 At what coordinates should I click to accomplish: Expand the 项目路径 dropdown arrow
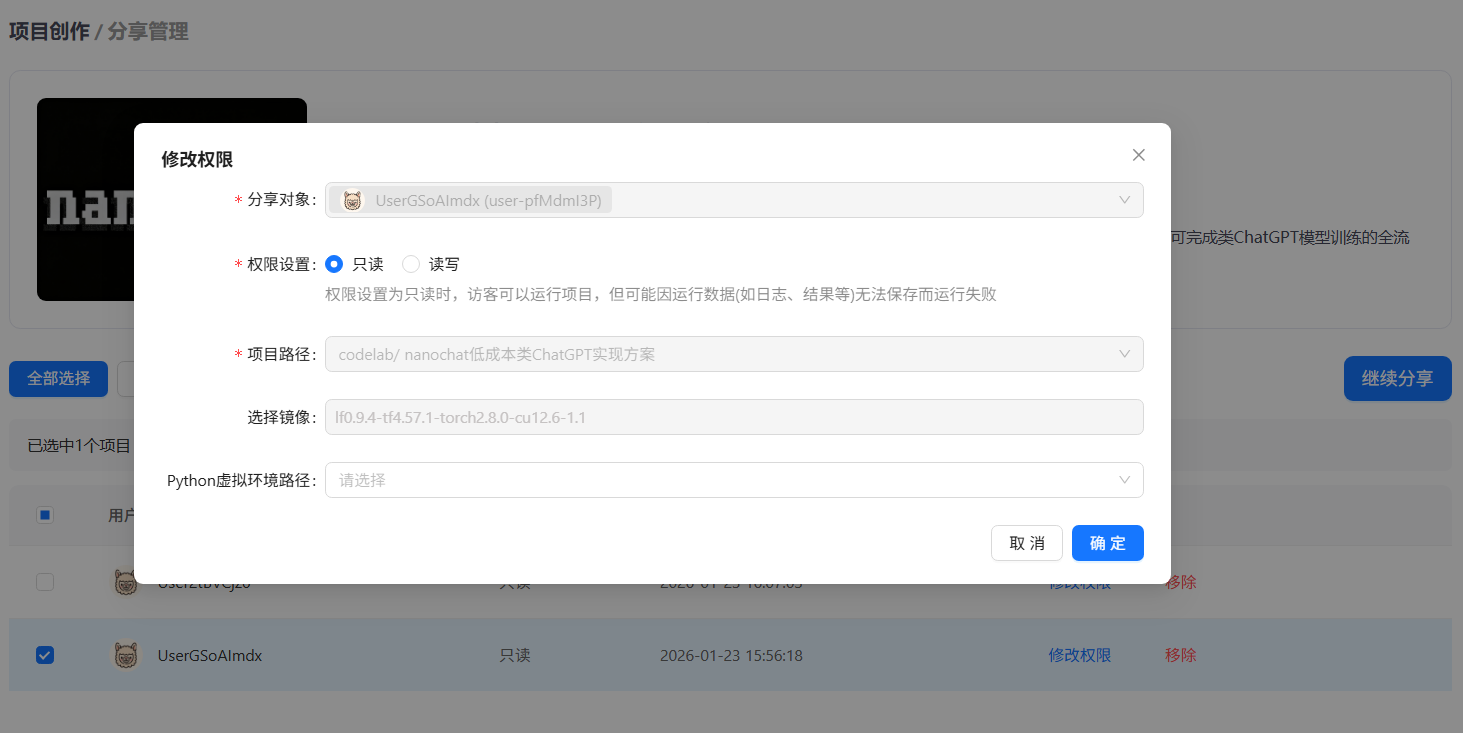[x=1124, y=354]
